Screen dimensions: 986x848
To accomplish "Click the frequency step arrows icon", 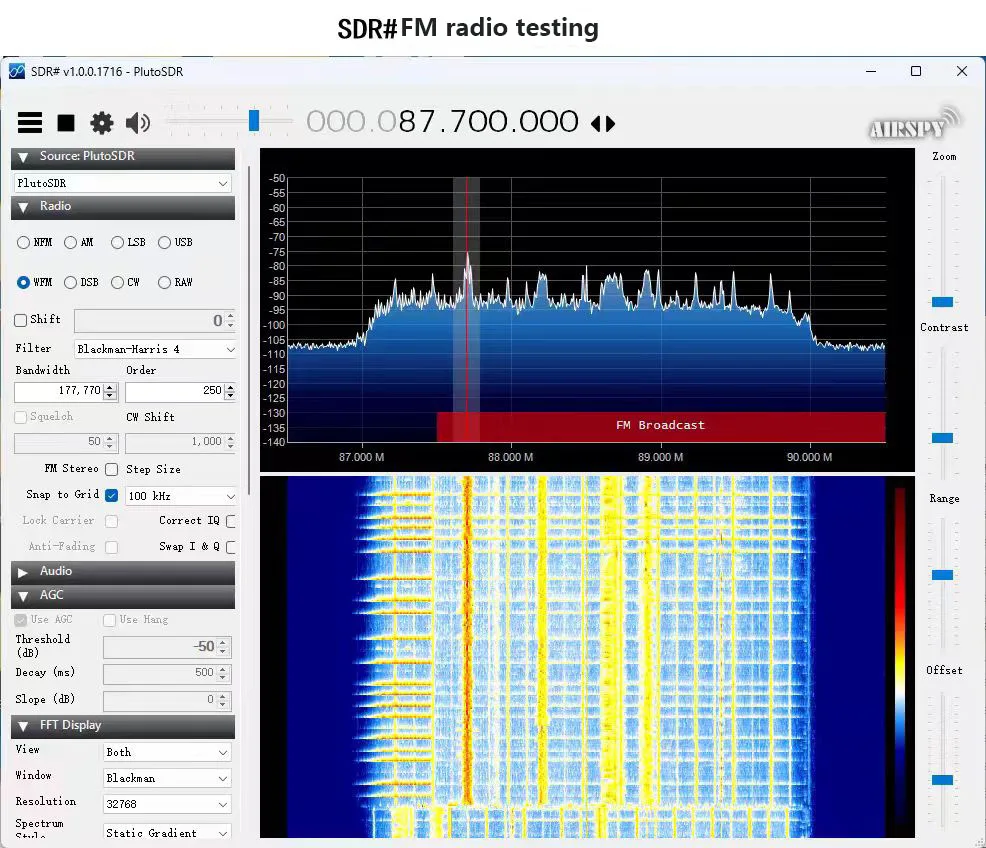I will (x=603, y=124).
